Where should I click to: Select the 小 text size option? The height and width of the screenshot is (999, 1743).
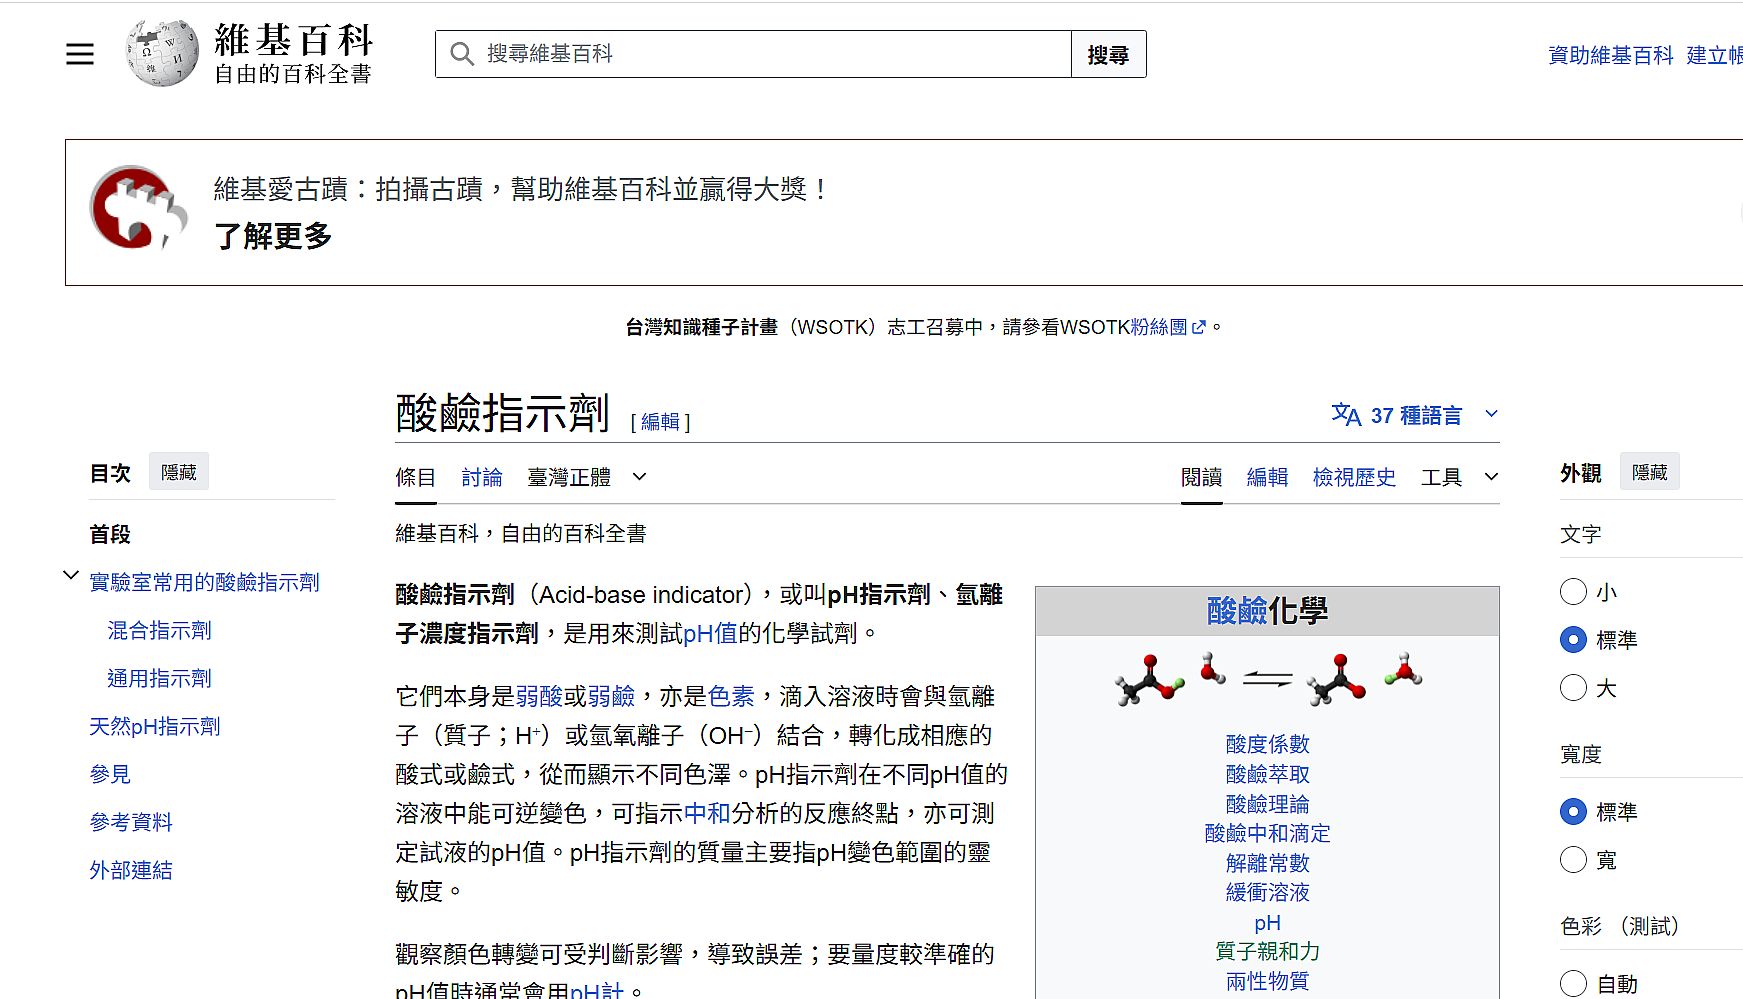(1573, 592)
